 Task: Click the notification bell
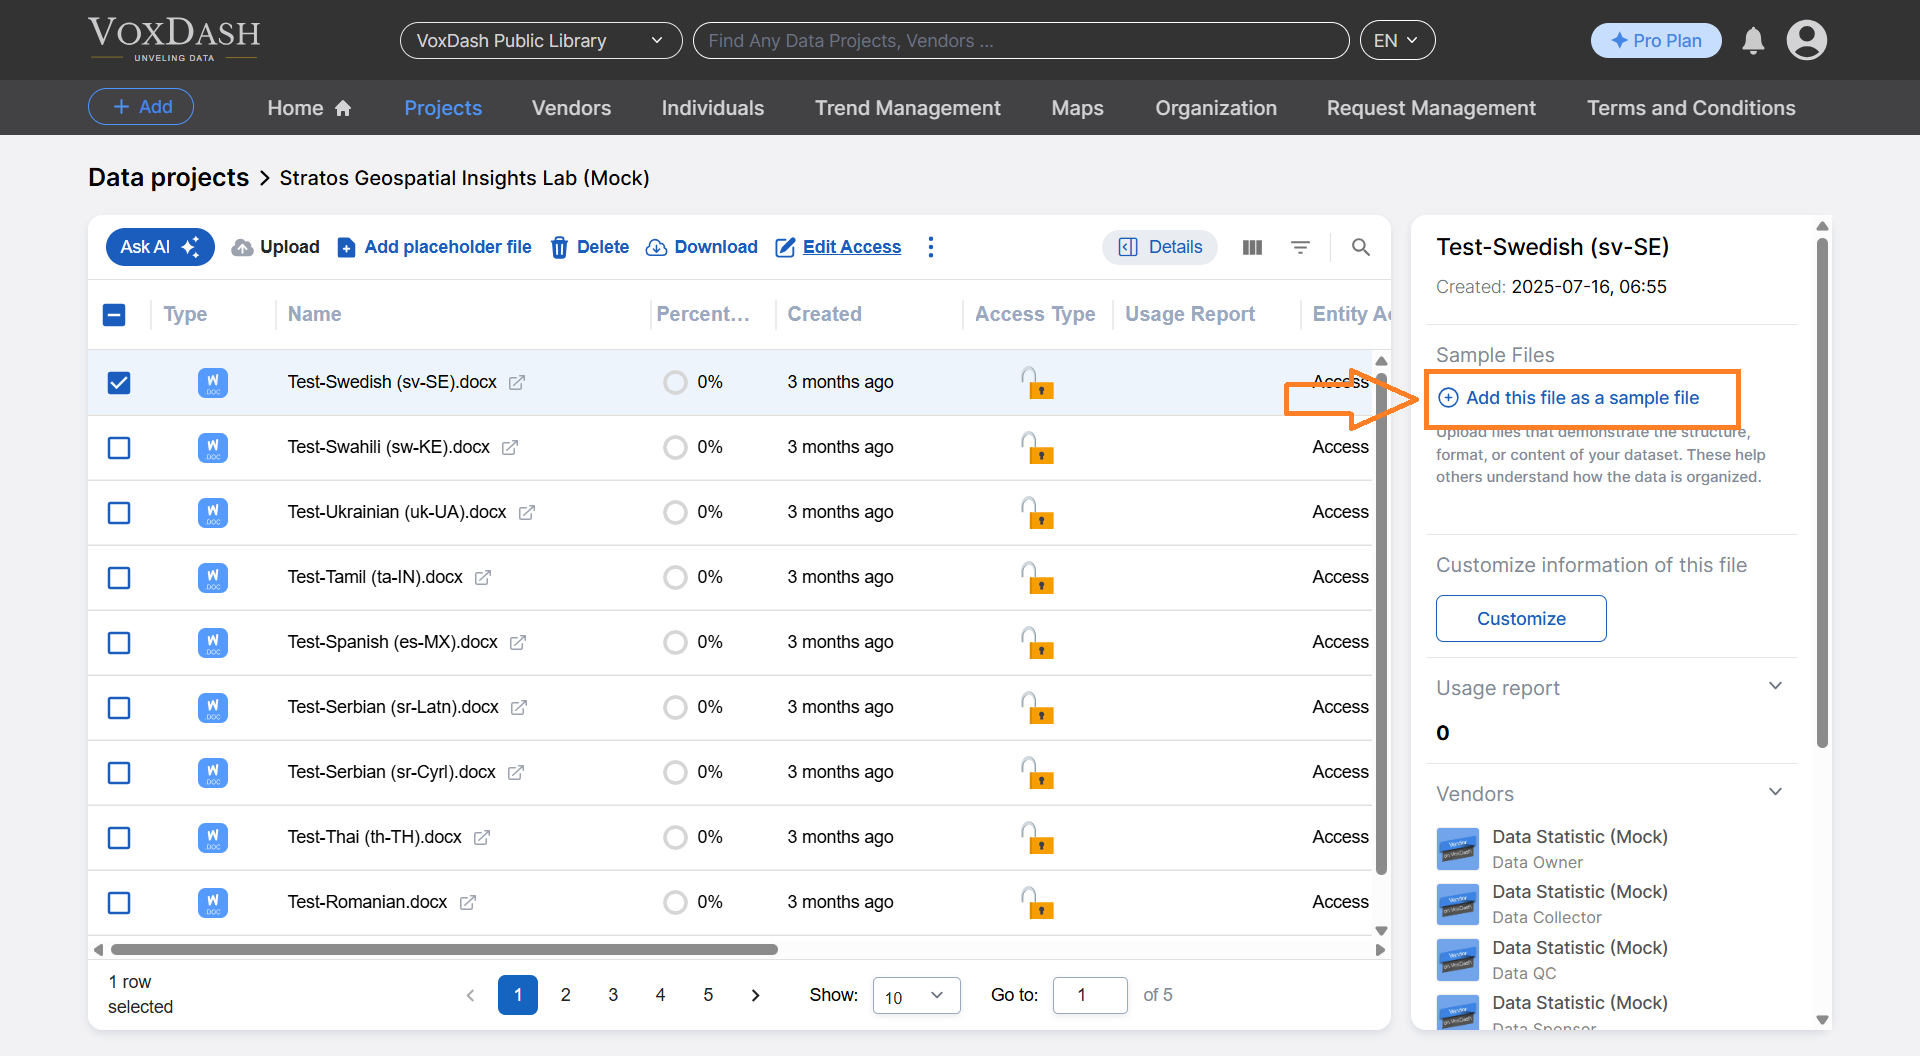1752,40
